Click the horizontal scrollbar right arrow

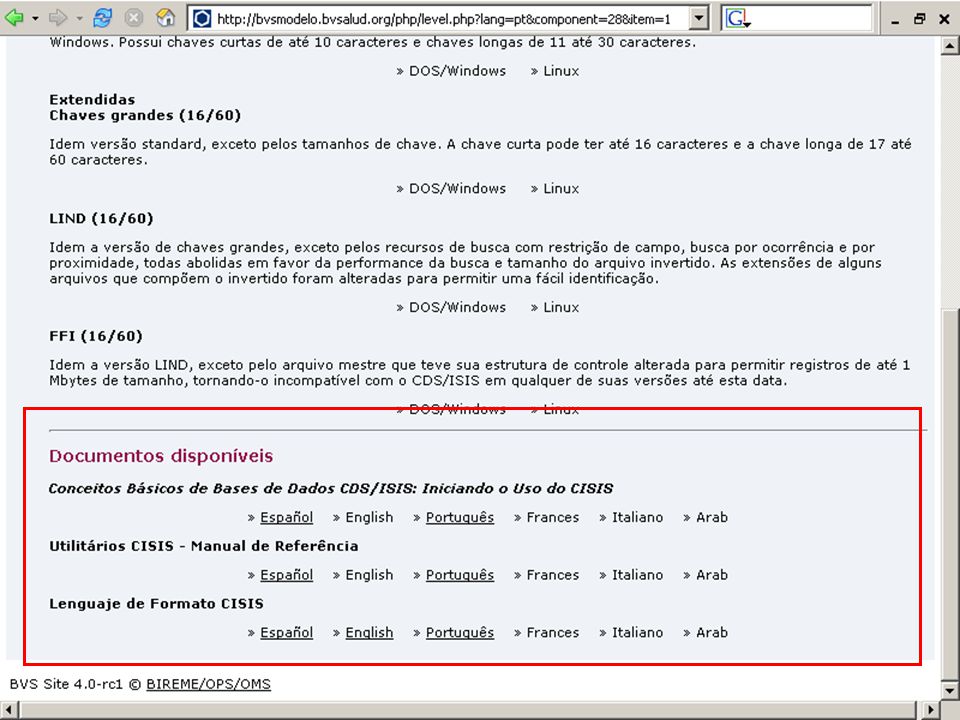pyautogui.click(x=931, y=710)
